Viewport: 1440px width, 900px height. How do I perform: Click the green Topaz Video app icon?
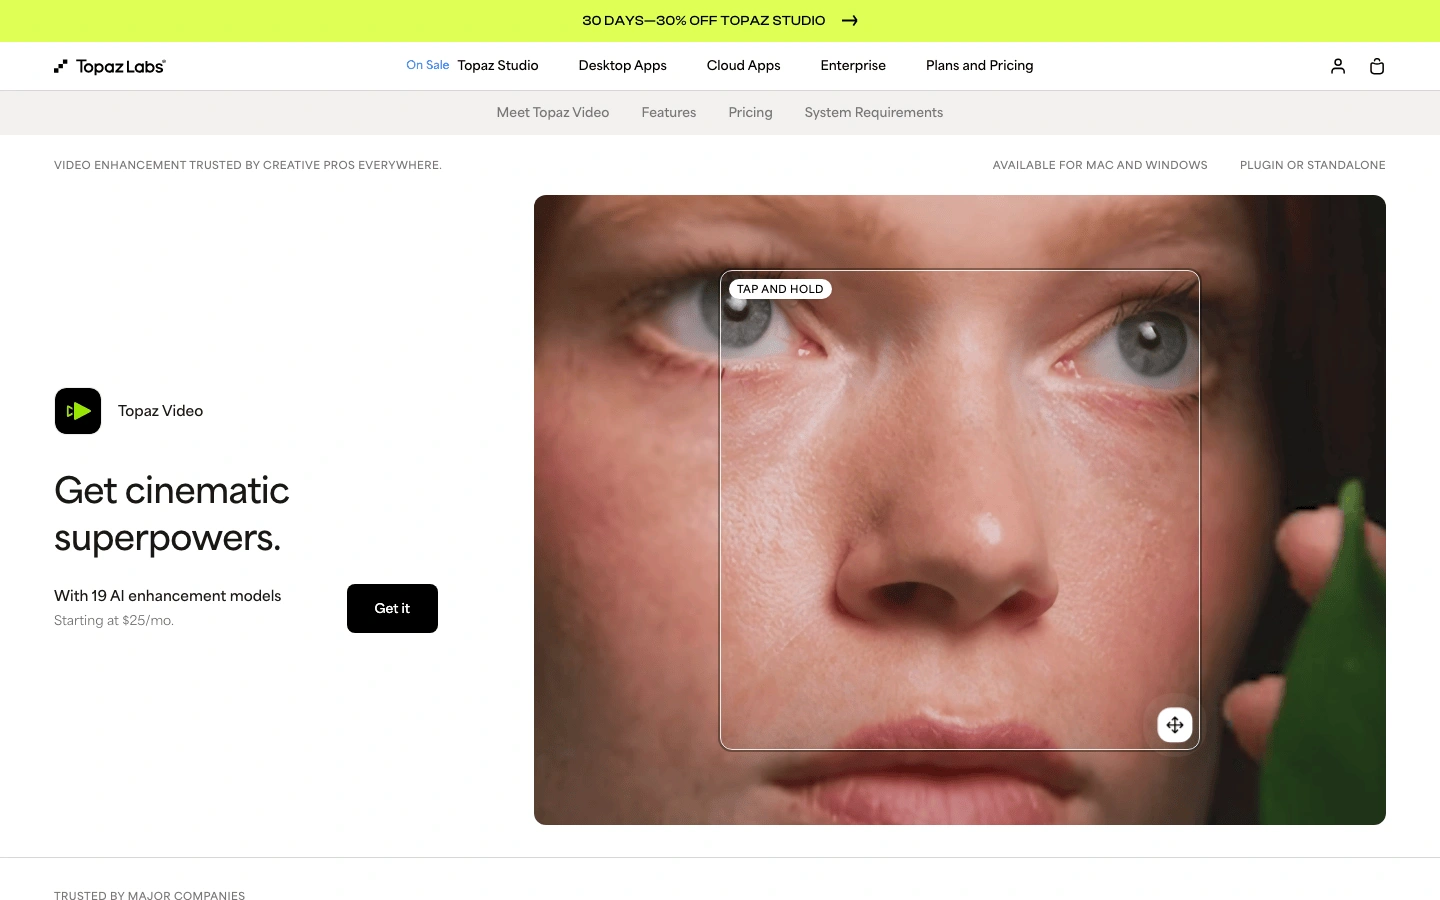coord(78,411)
